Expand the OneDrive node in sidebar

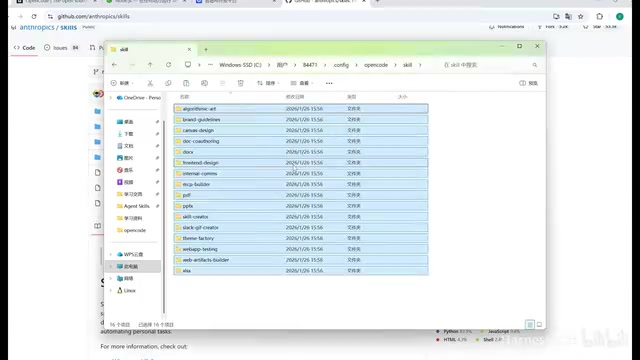[111, 98]
